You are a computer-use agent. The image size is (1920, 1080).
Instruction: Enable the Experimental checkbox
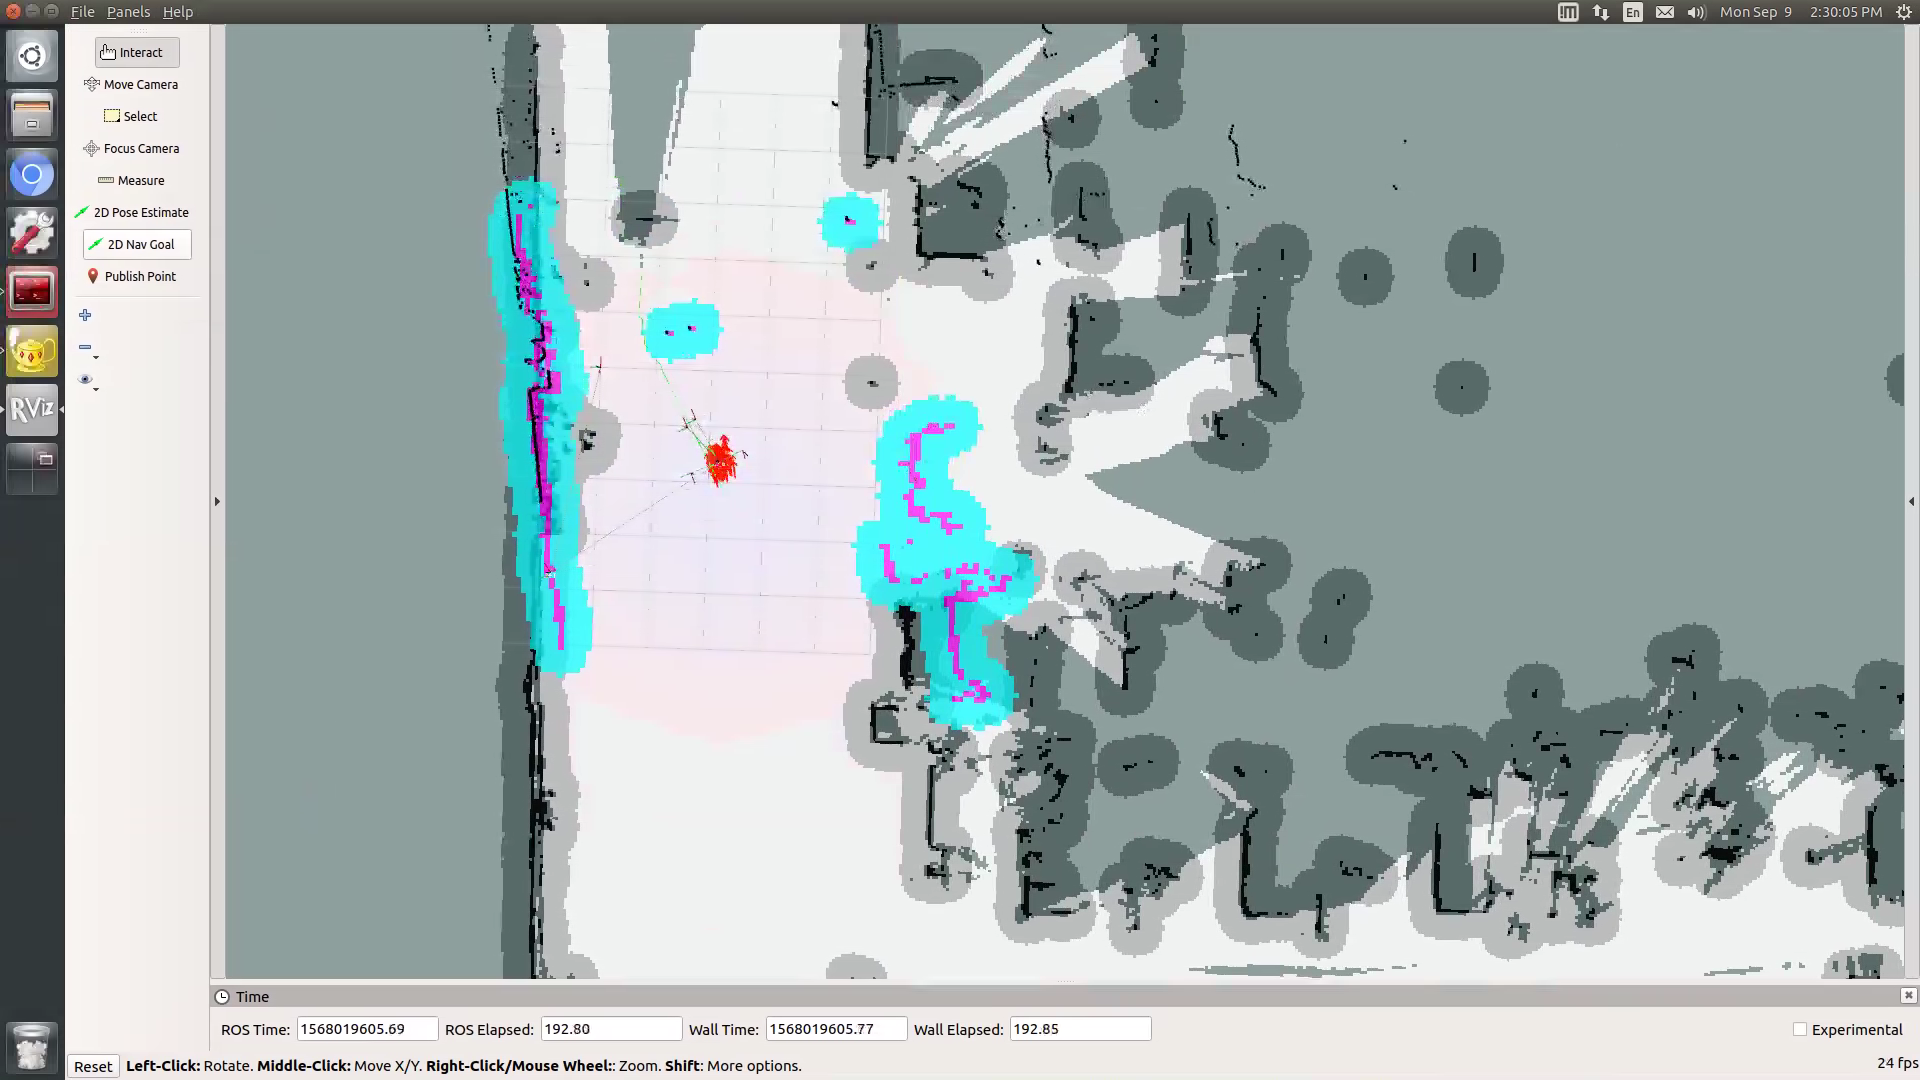[1800, 1029]
